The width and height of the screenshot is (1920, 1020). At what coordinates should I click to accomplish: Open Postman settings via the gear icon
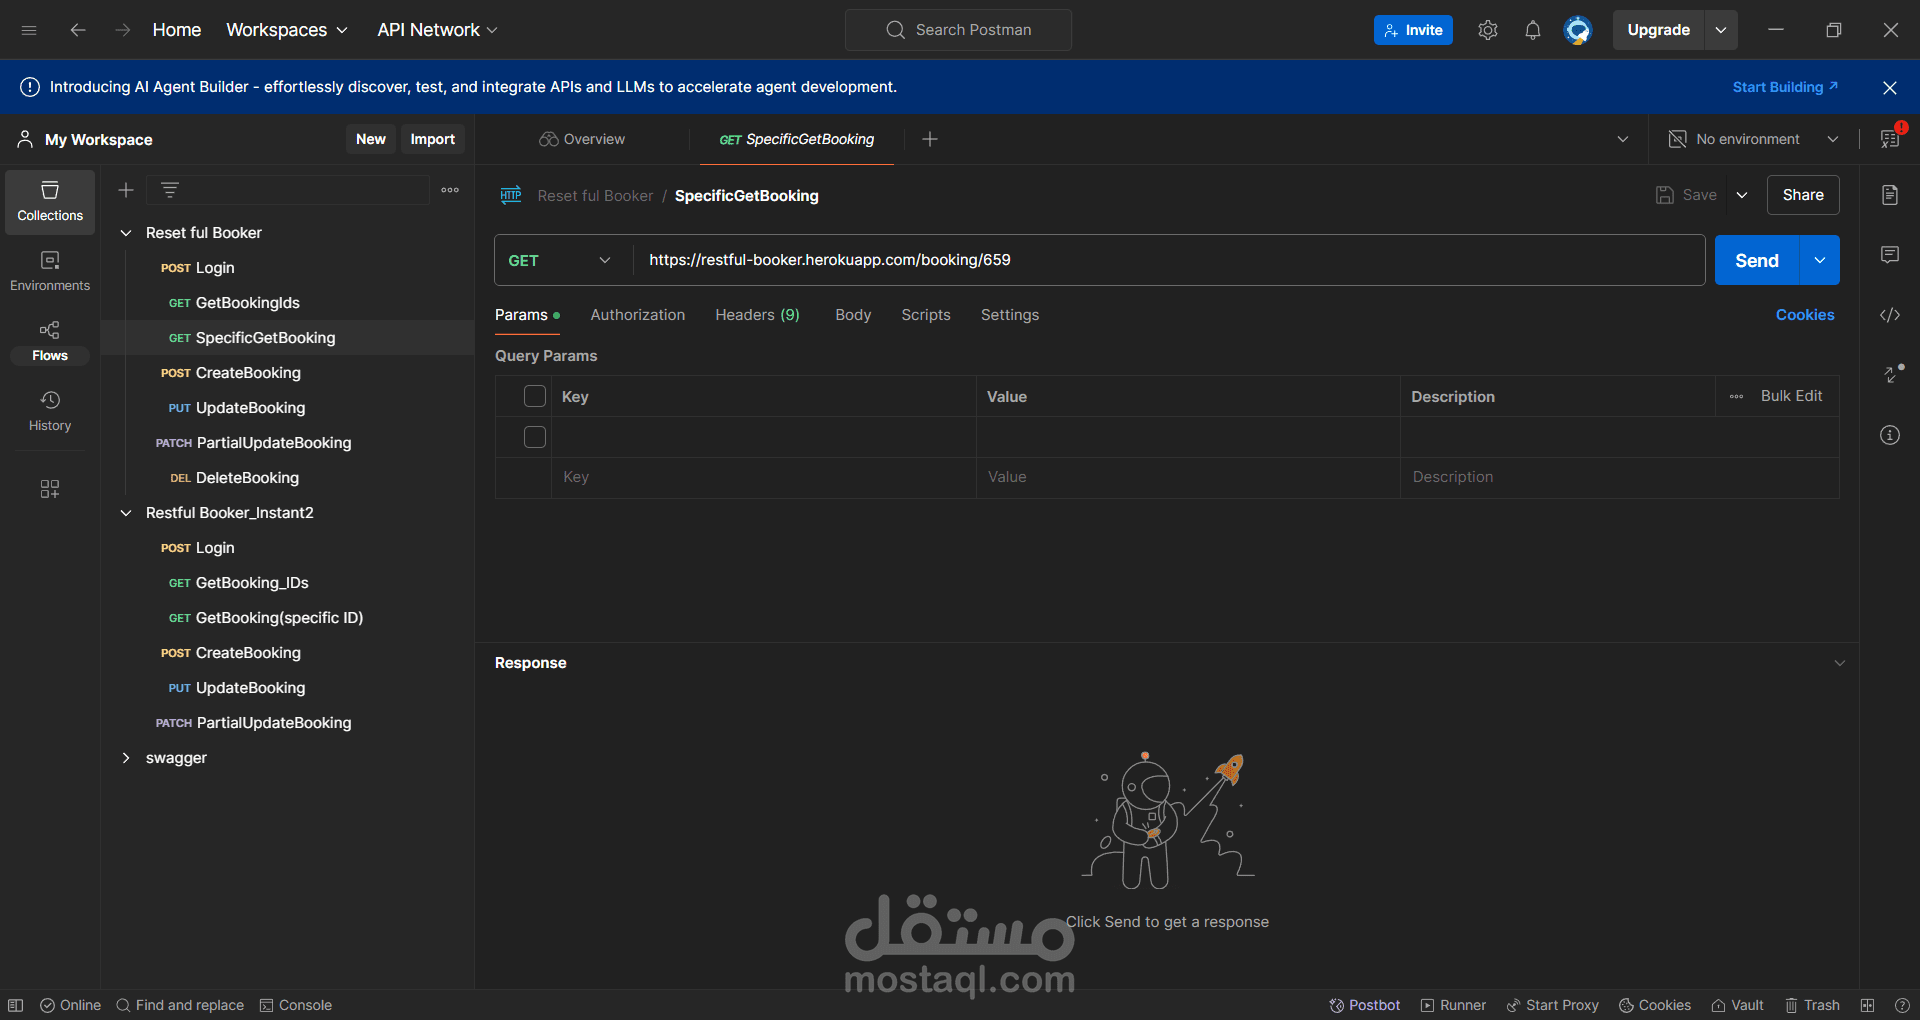(1487, 30)
